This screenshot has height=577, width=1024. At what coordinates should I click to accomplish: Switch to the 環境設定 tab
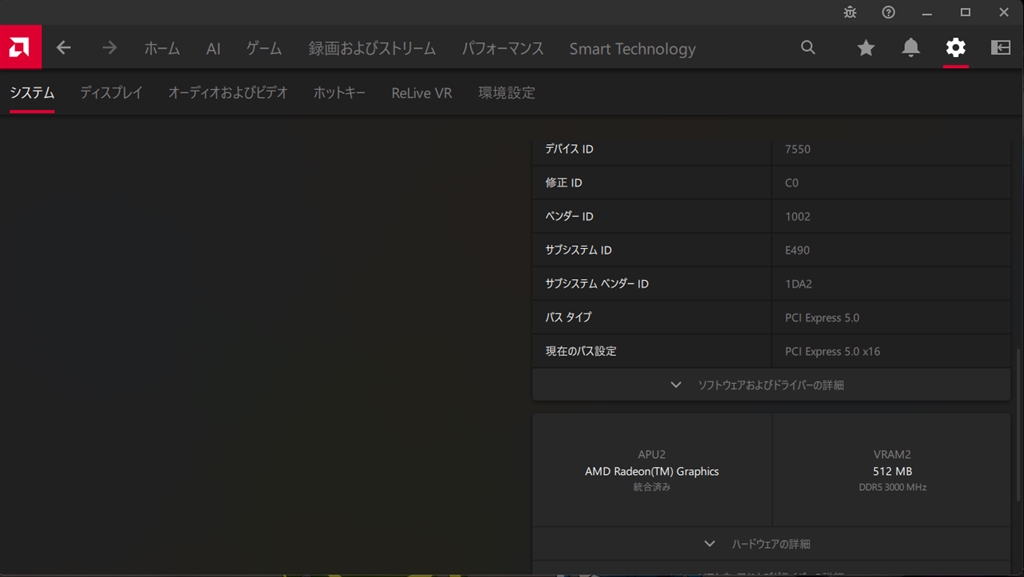click(506, 93)
